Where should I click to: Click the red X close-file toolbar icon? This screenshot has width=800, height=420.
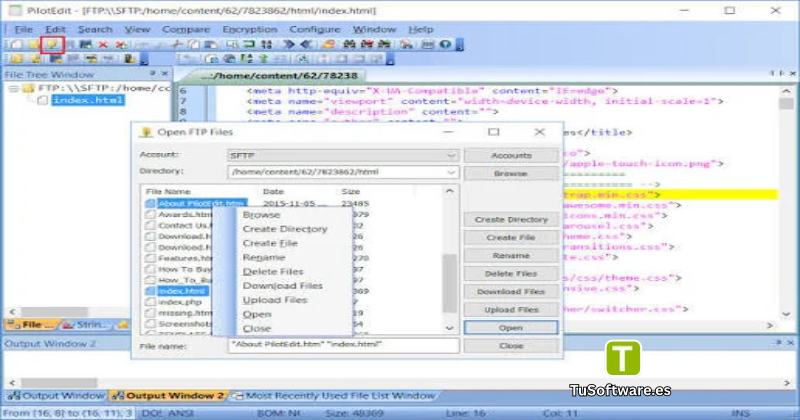(x=103, y=45)
